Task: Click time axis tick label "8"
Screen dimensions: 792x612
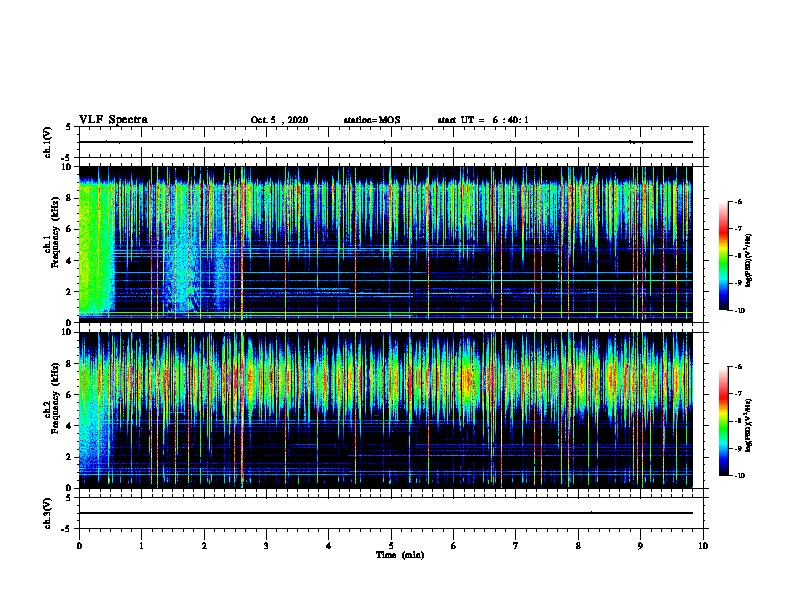Action: coord(578,545)
